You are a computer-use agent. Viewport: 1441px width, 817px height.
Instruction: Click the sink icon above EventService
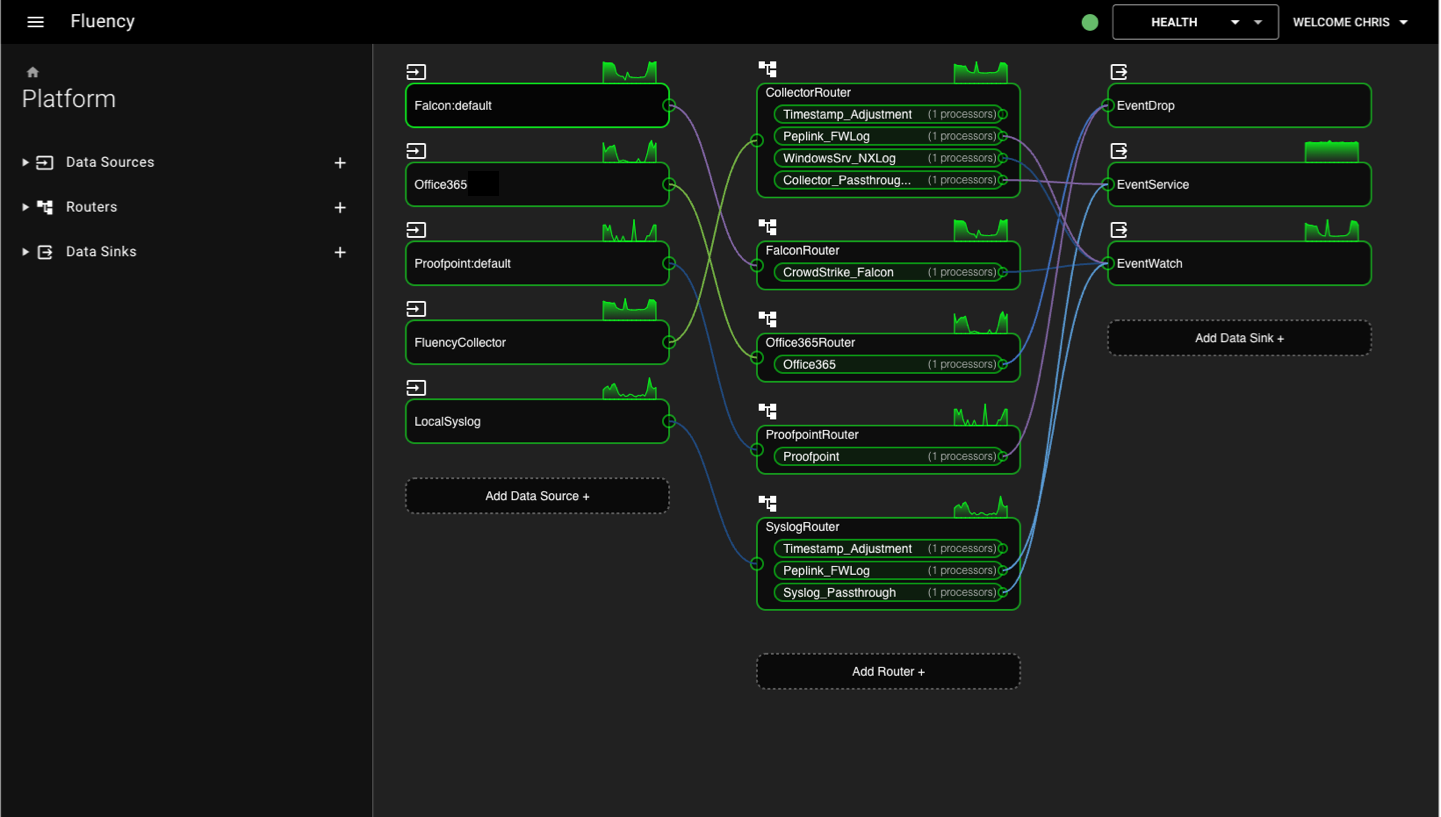click(x=1119, y=151)
